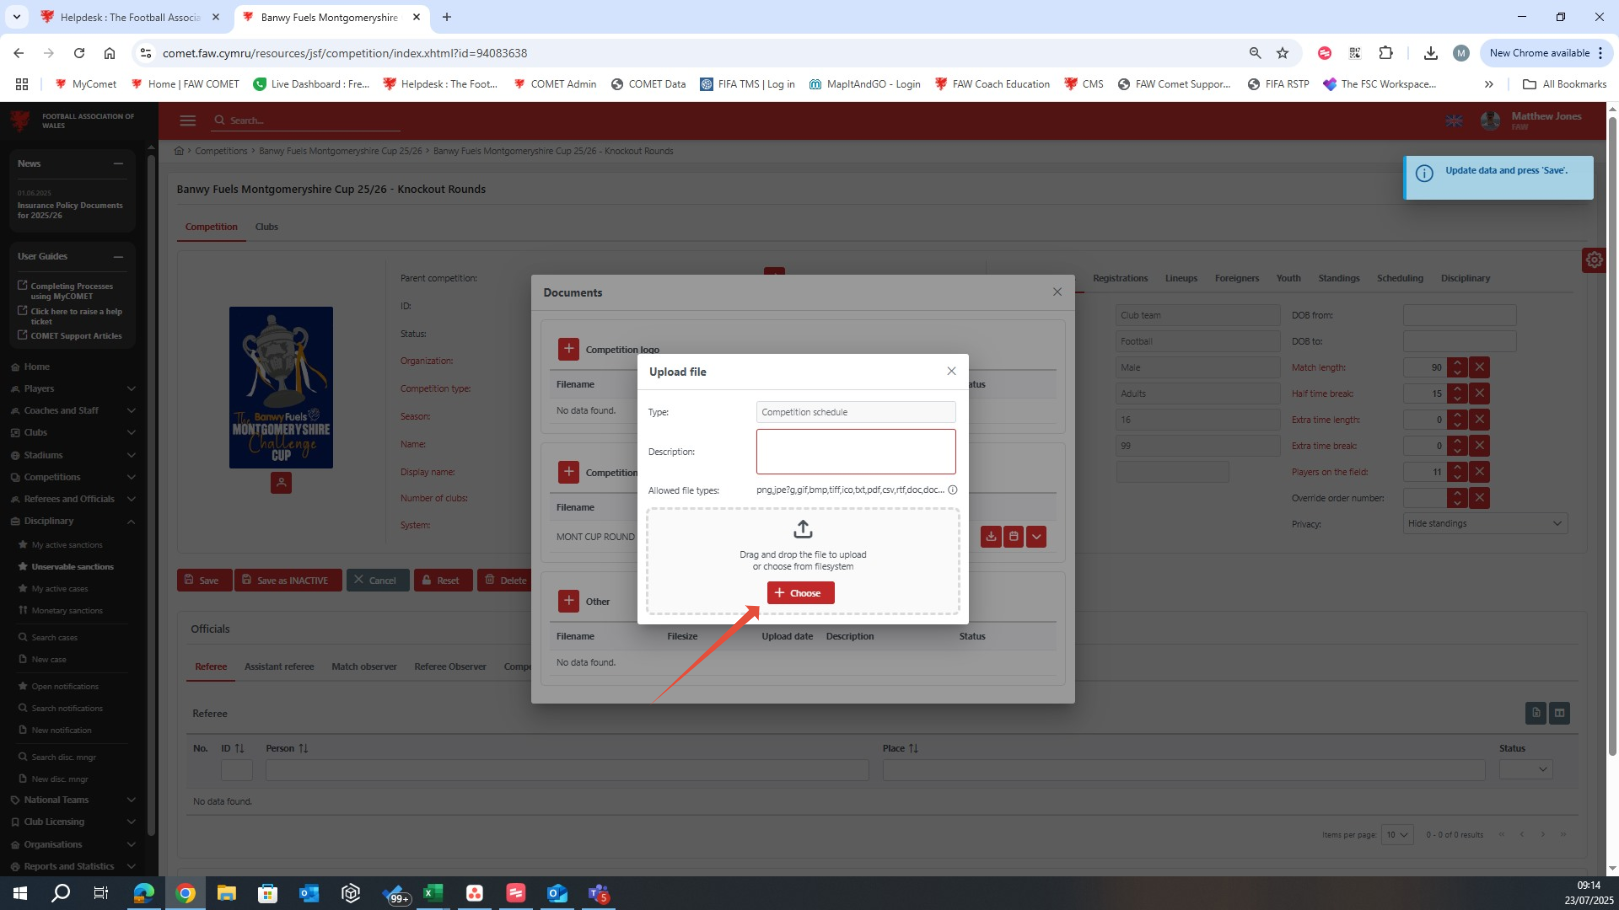Screen dimensions: 1619x910
Task: Select the Assistant referee tab
Action: coord(279,667)
